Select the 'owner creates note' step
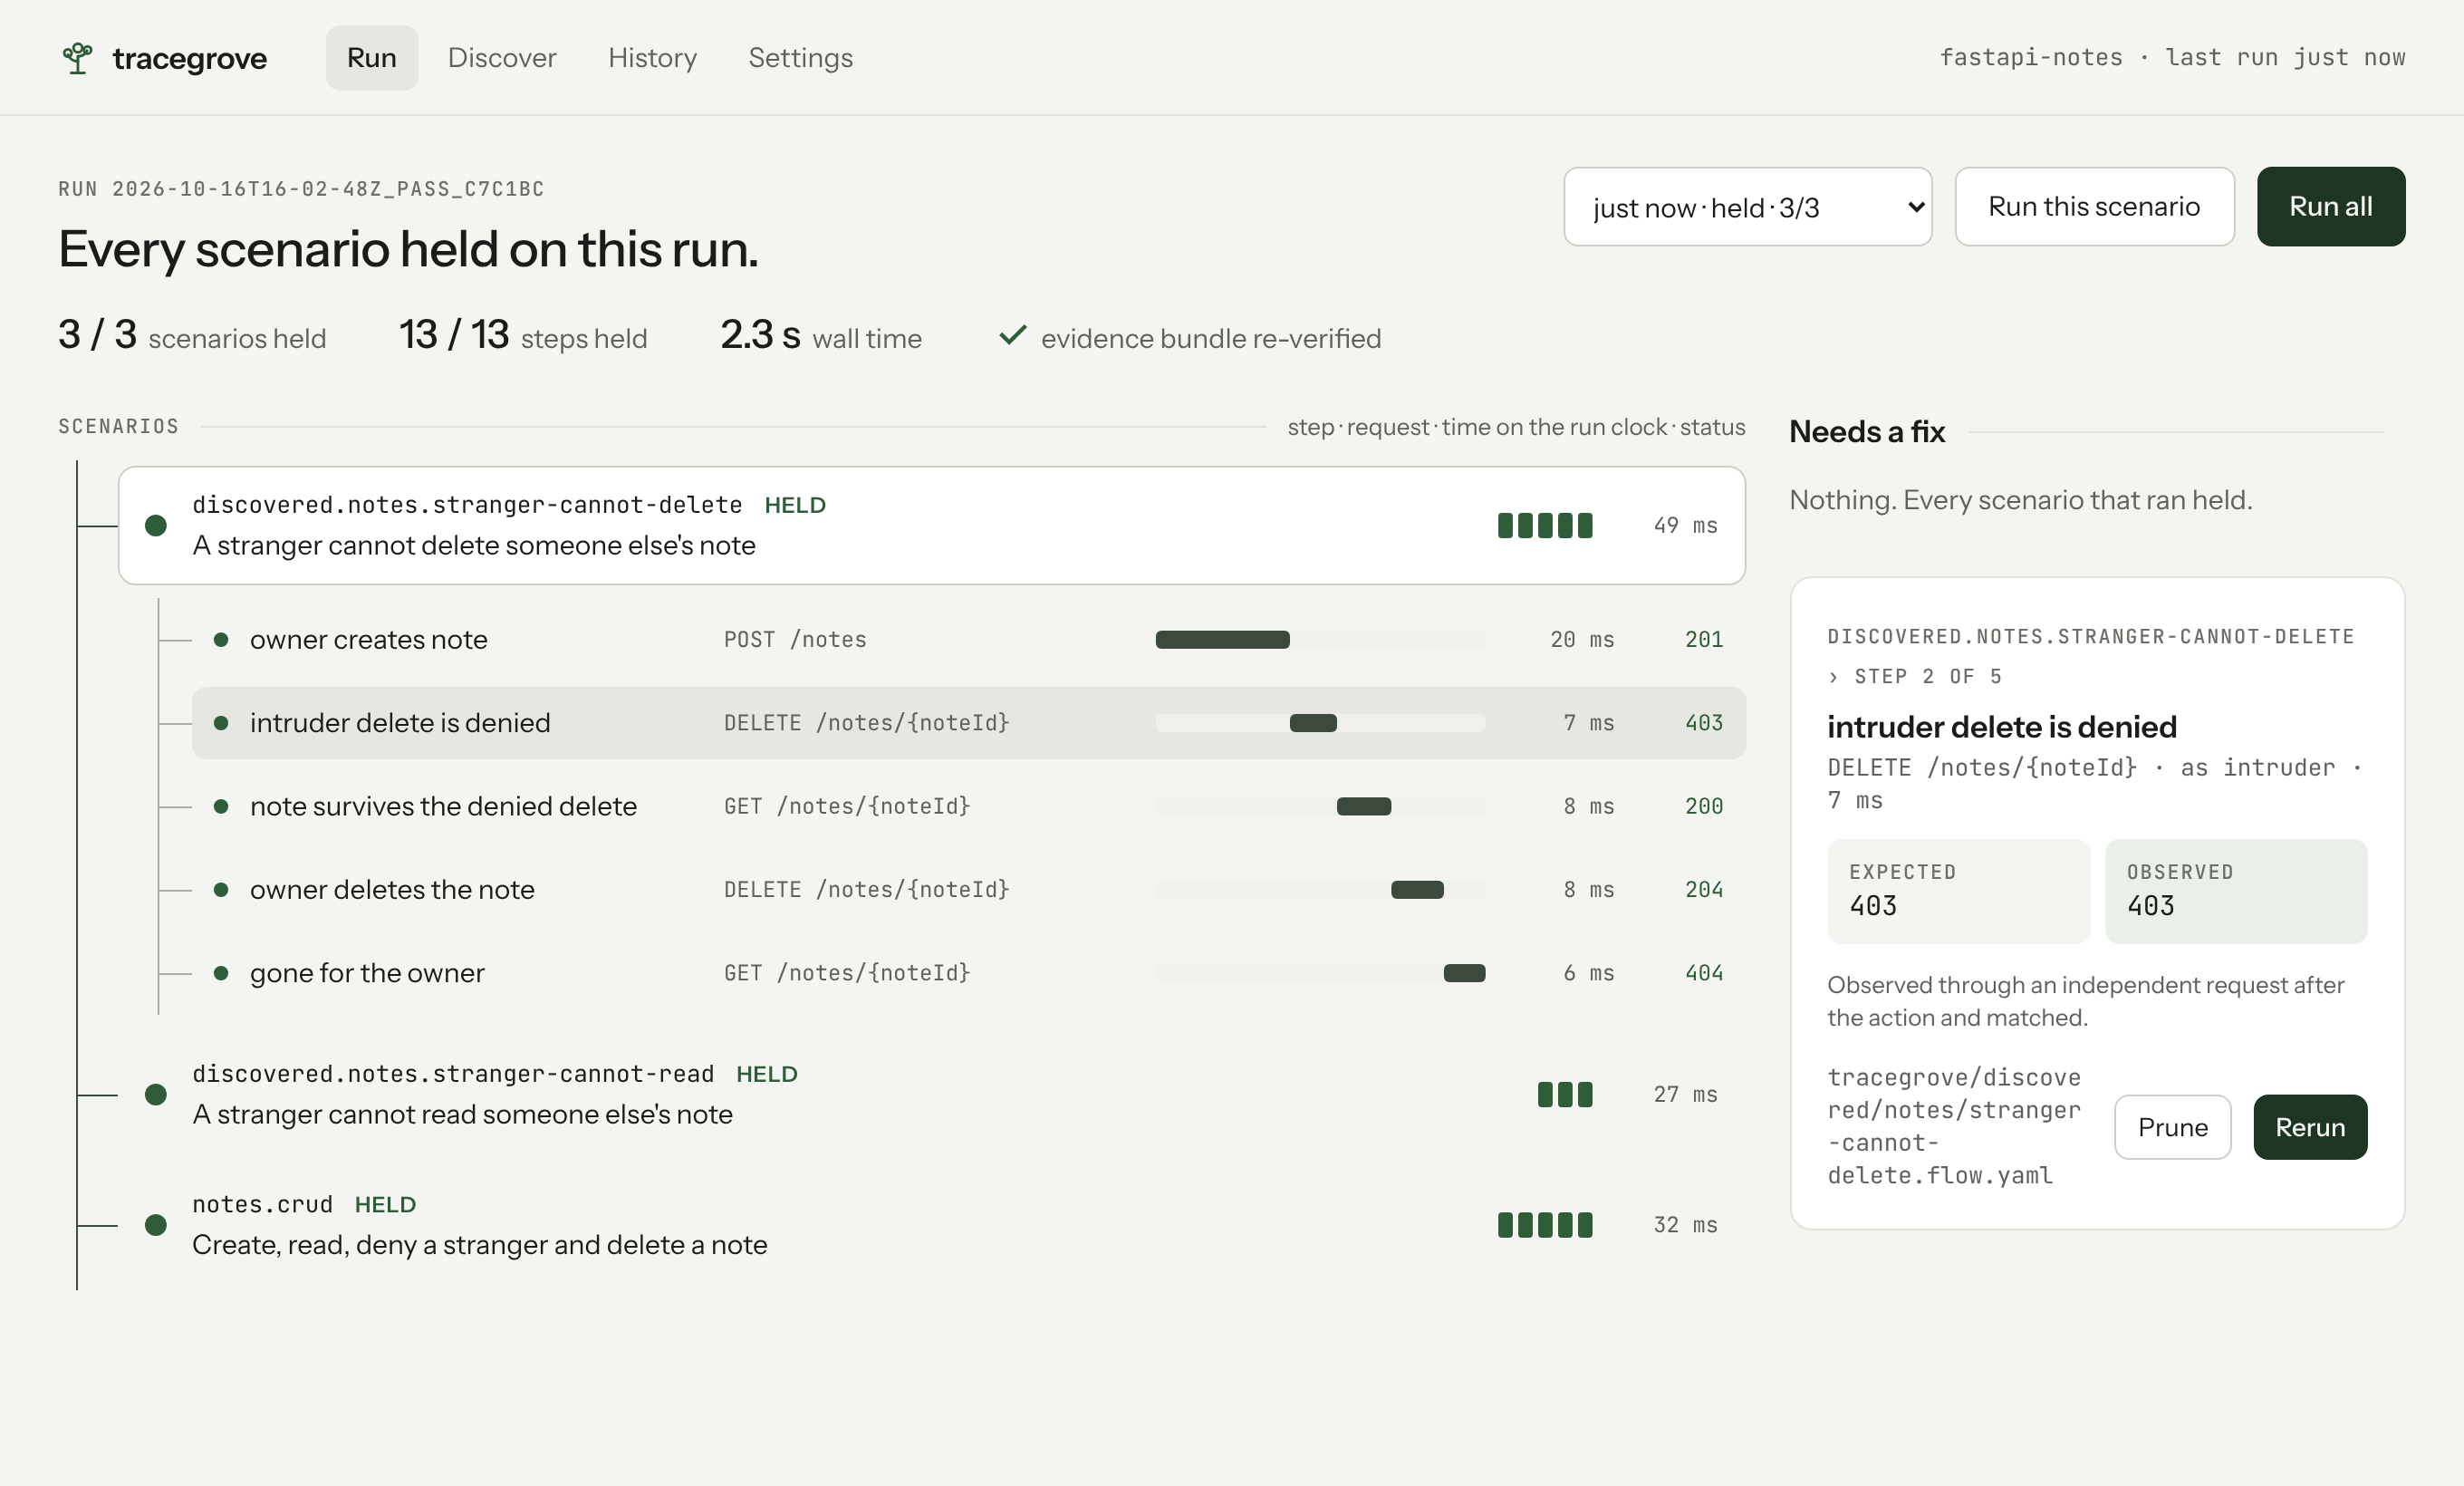Image resolution: width=2464 pixels, height=1486 pixels. click(x=968, y=639)
